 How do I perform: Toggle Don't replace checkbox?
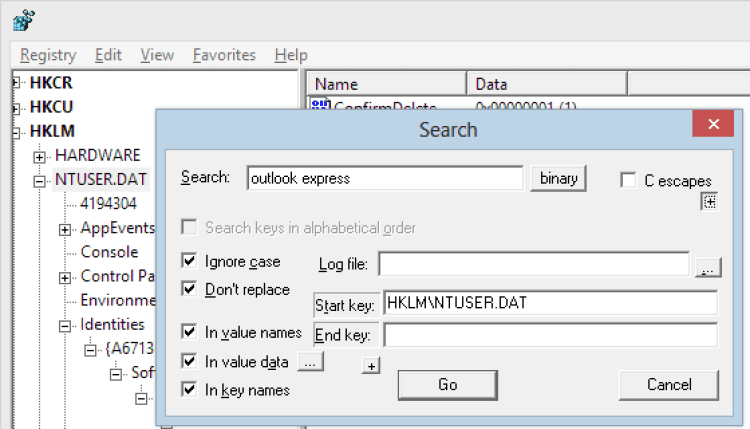[x=189, y=289]
